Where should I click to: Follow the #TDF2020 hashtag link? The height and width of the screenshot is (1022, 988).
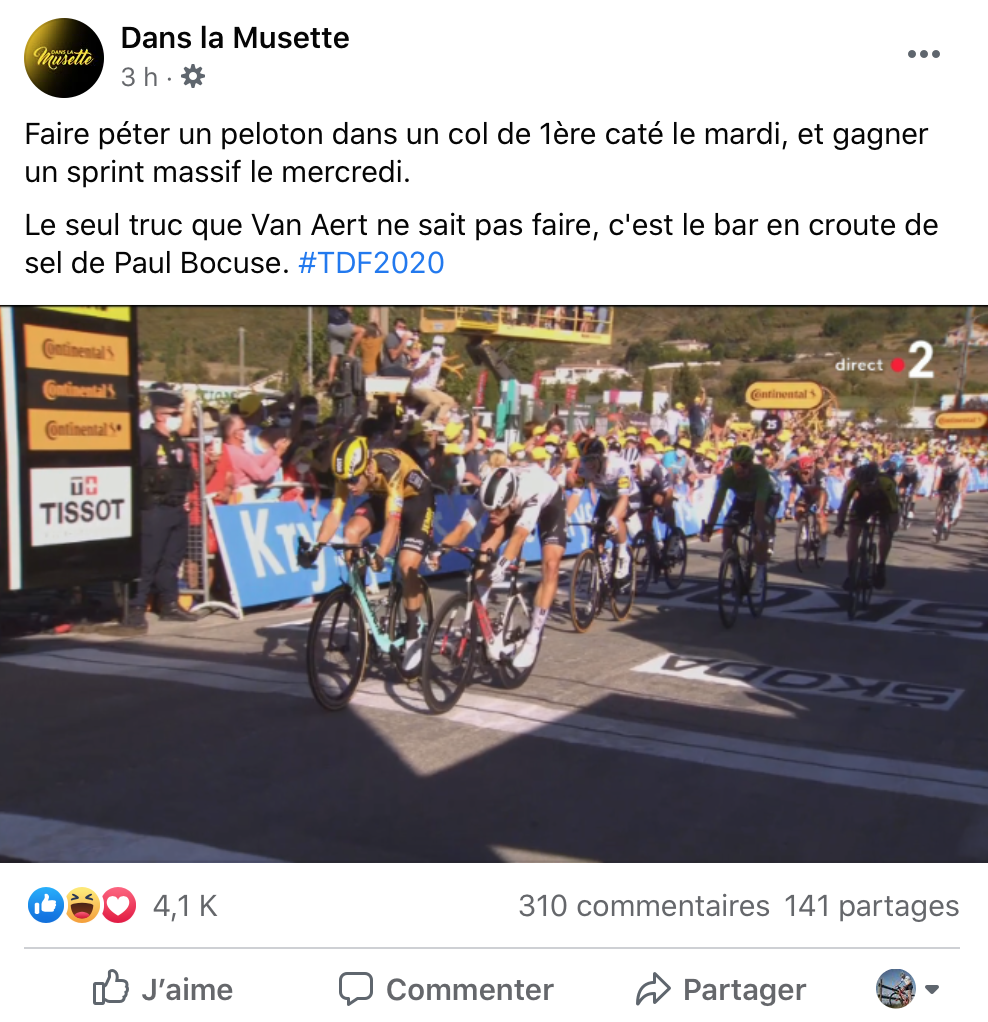371,263
